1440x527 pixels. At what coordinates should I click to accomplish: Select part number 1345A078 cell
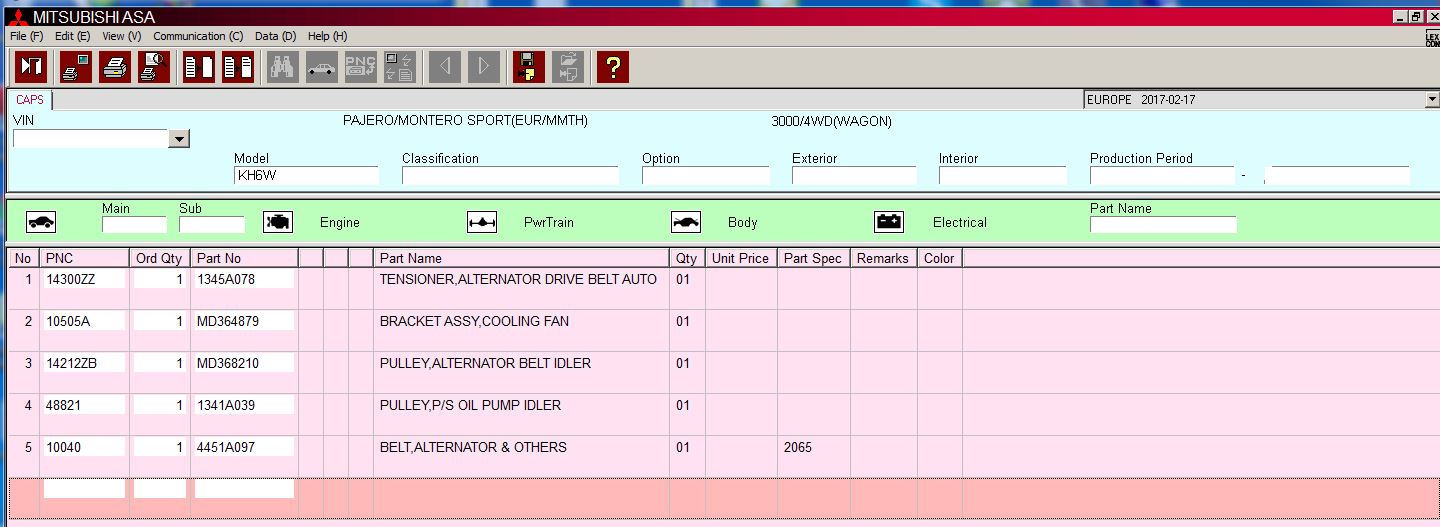click(244, 280)
